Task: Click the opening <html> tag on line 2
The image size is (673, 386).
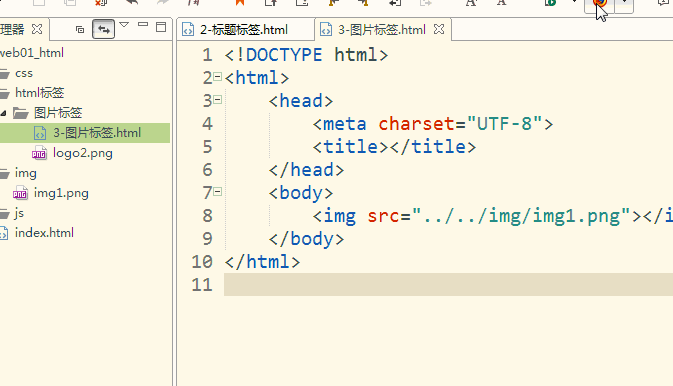Action: tap(257, 78)
